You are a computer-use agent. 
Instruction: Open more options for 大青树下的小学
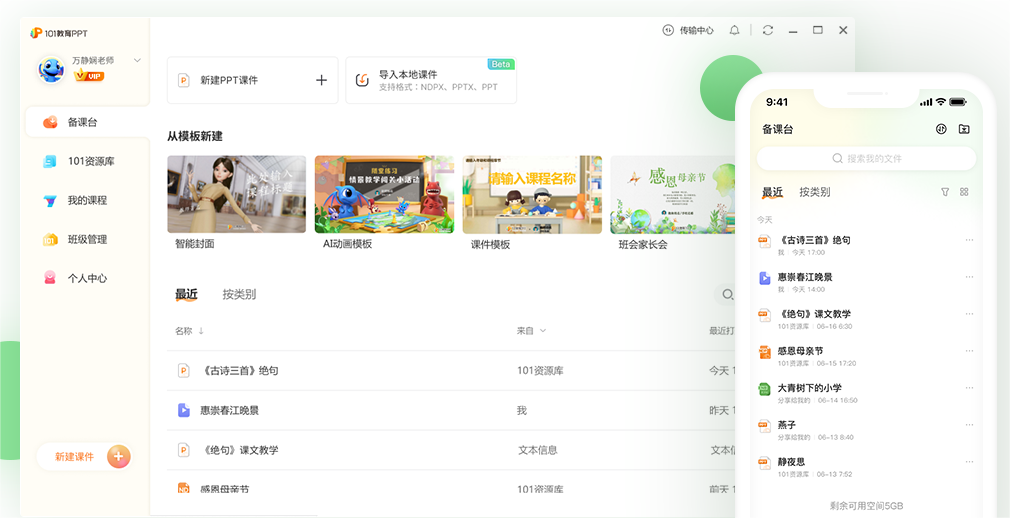point(969,388)
